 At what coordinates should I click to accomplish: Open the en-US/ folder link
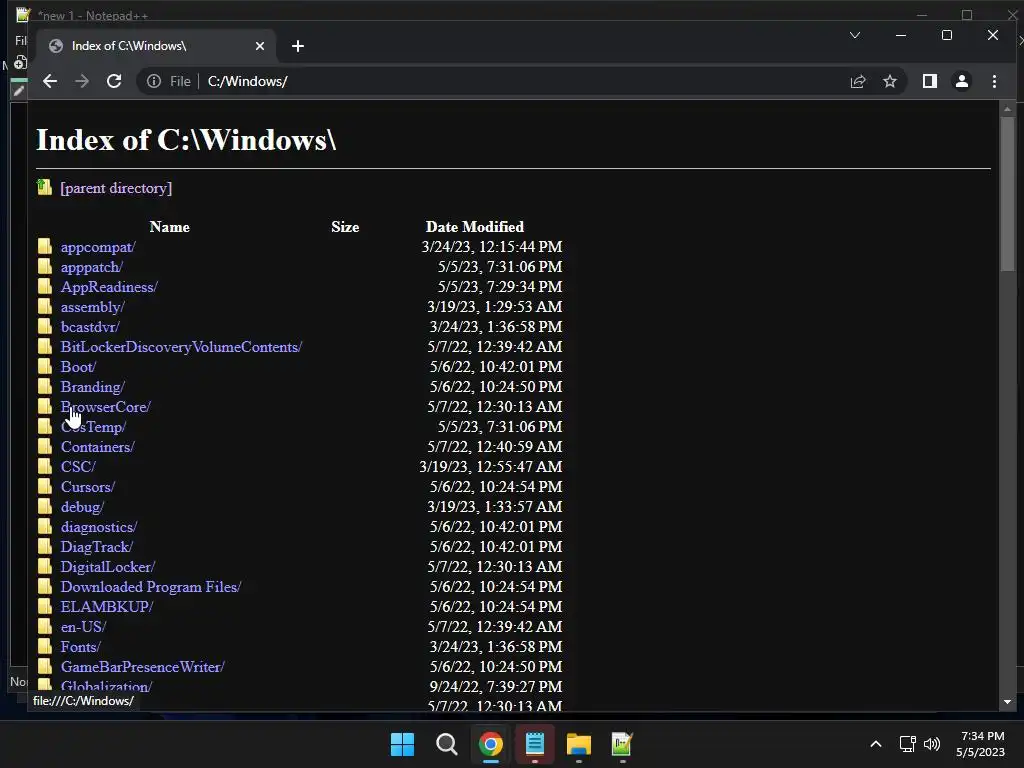[83, 627]
